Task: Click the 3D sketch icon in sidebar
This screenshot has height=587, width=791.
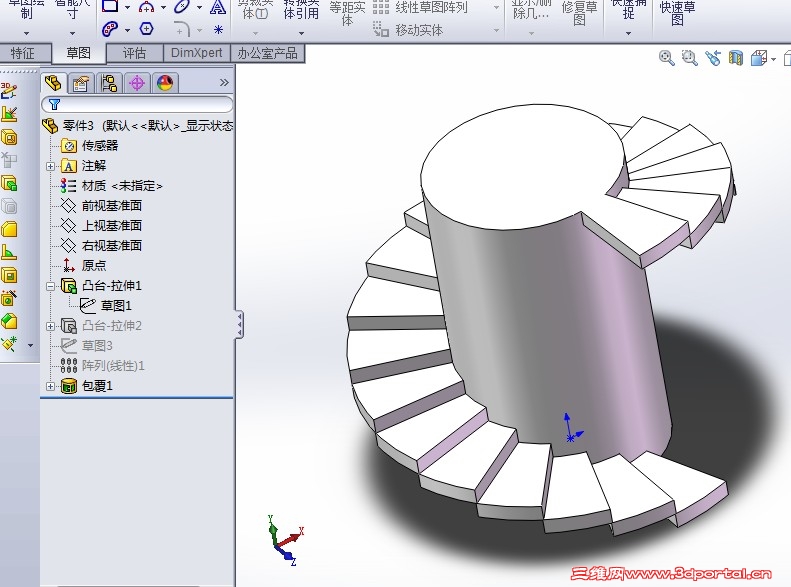Action: click(9, 91)
